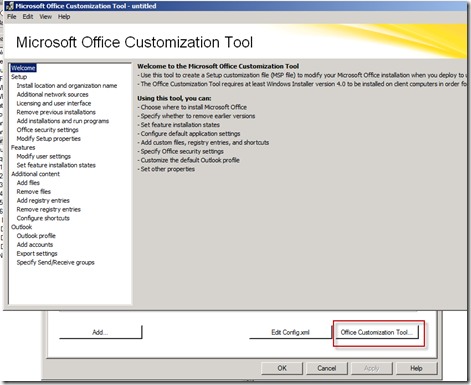Click Cancel in the background dialog
This screenshot has width=471, height=385.
327,368
